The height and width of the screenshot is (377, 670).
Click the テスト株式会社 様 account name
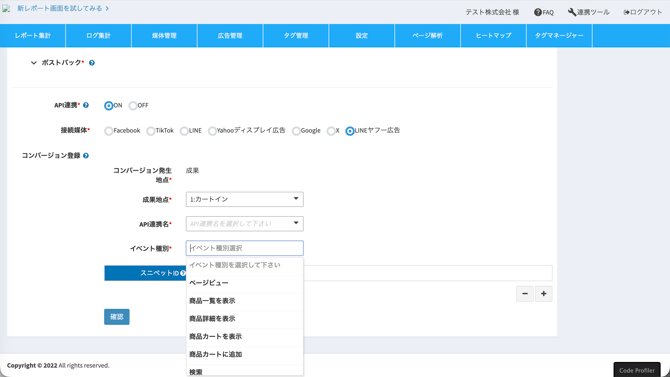pyautogui.click(x=492, y=12)
